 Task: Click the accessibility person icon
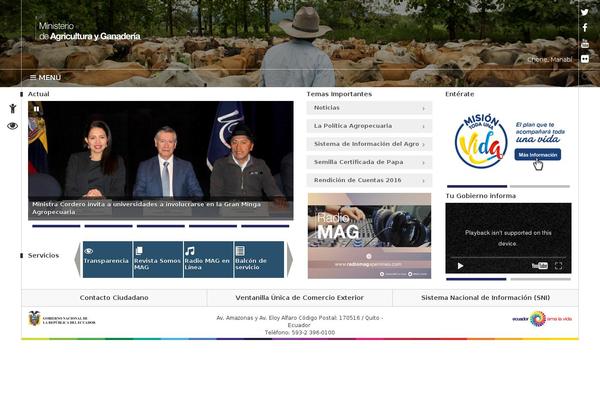[x=13, y=108]
